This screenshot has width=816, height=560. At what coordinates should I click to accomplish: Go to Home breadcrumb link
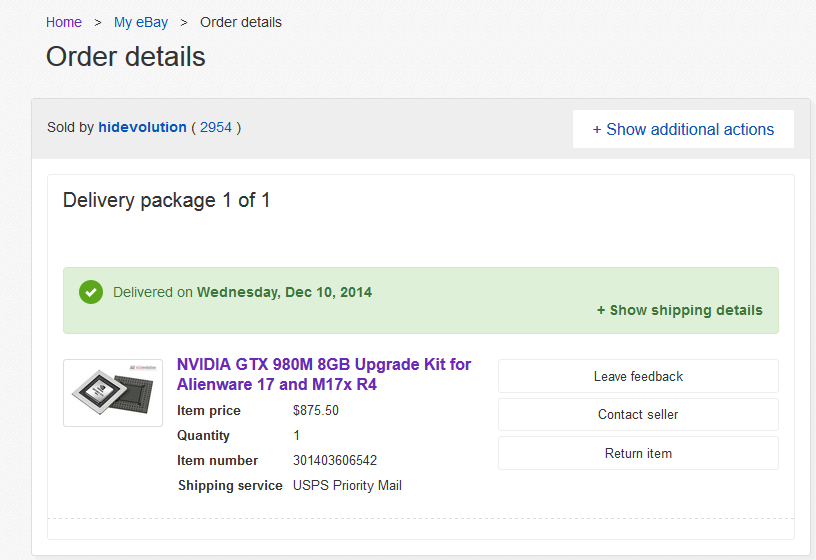click(x=63, y=22)
